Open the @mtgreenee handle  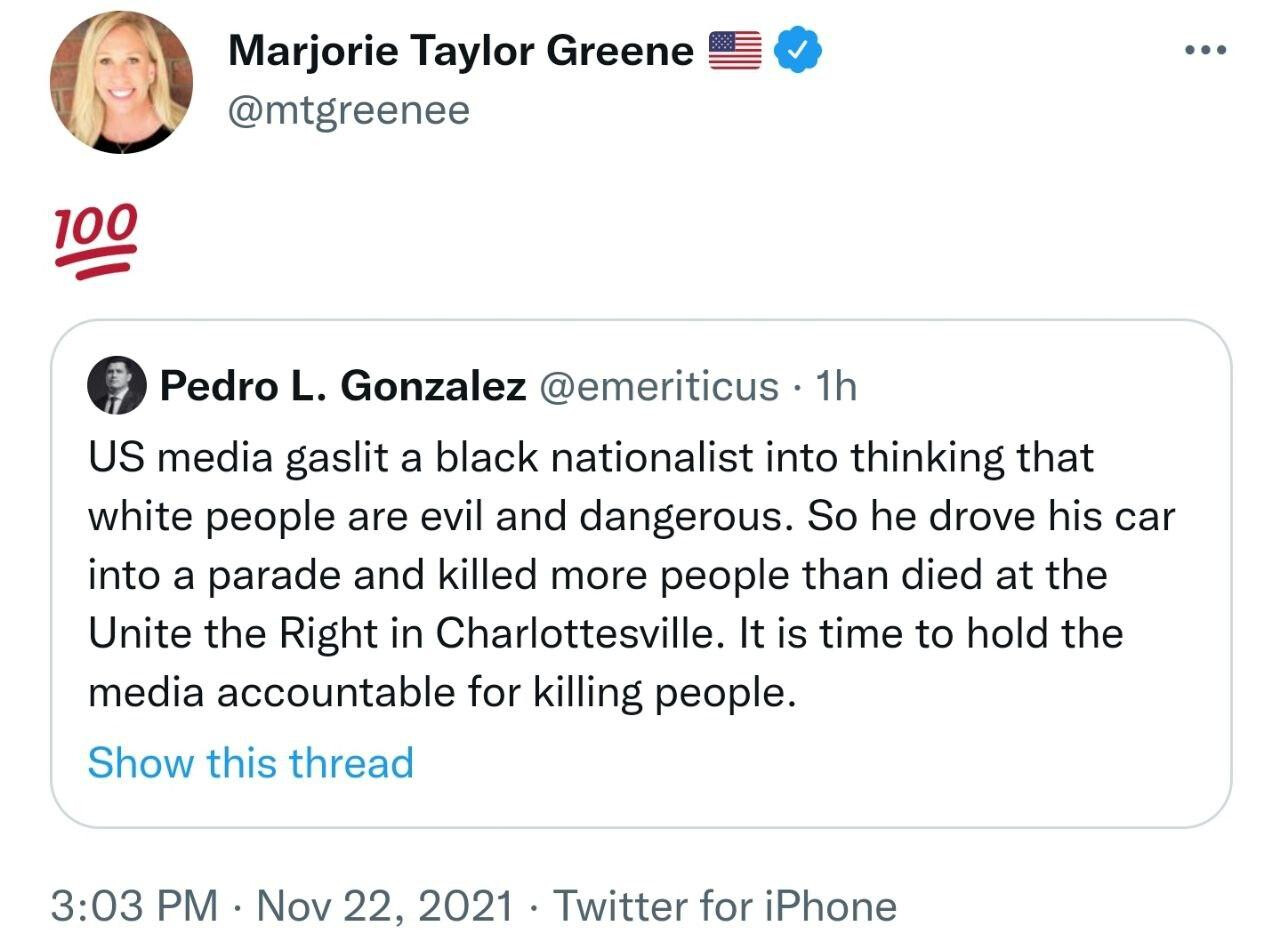coord(348,109)
